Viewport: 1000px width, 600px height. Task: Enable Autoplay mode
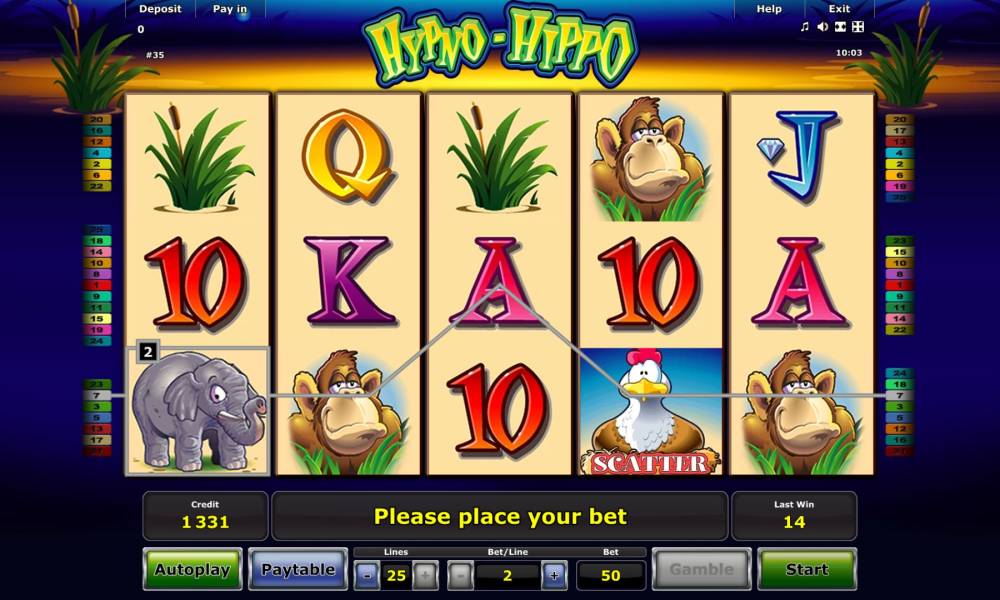pyautogui.click(x=193, y=569)
